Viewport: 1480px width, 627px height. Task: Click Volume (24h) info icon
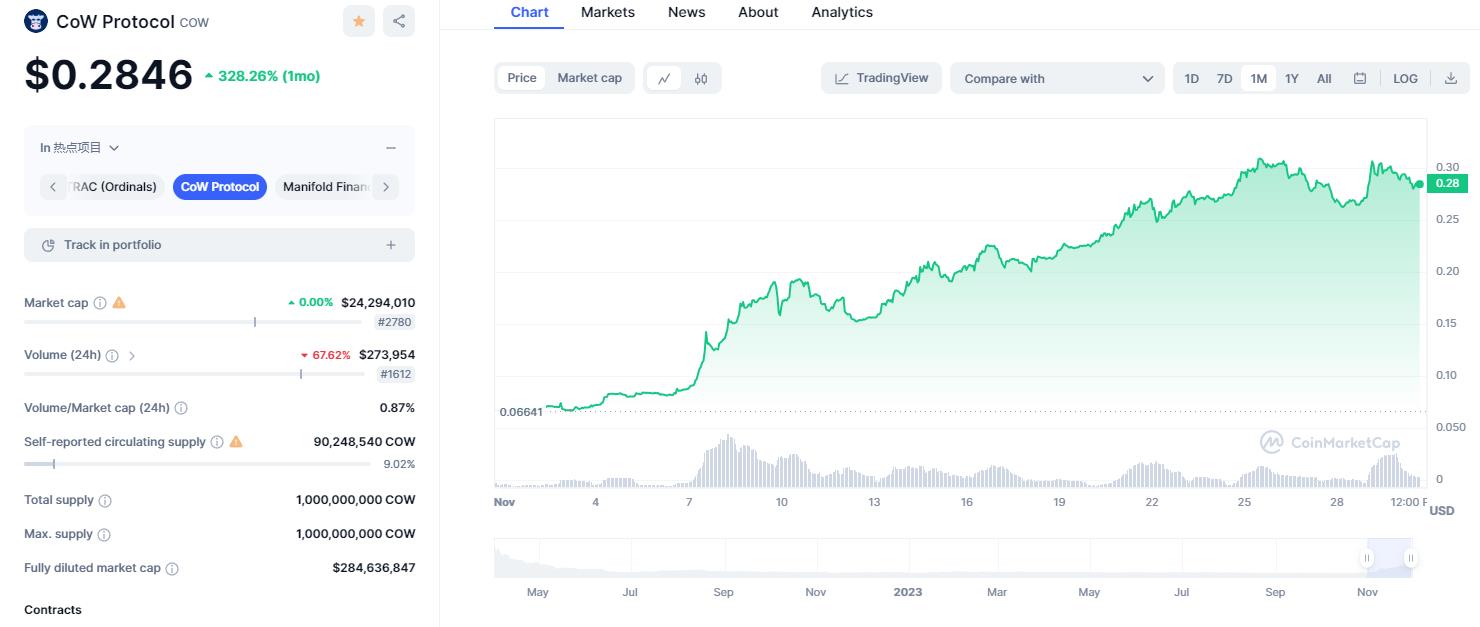coord(112,355)
